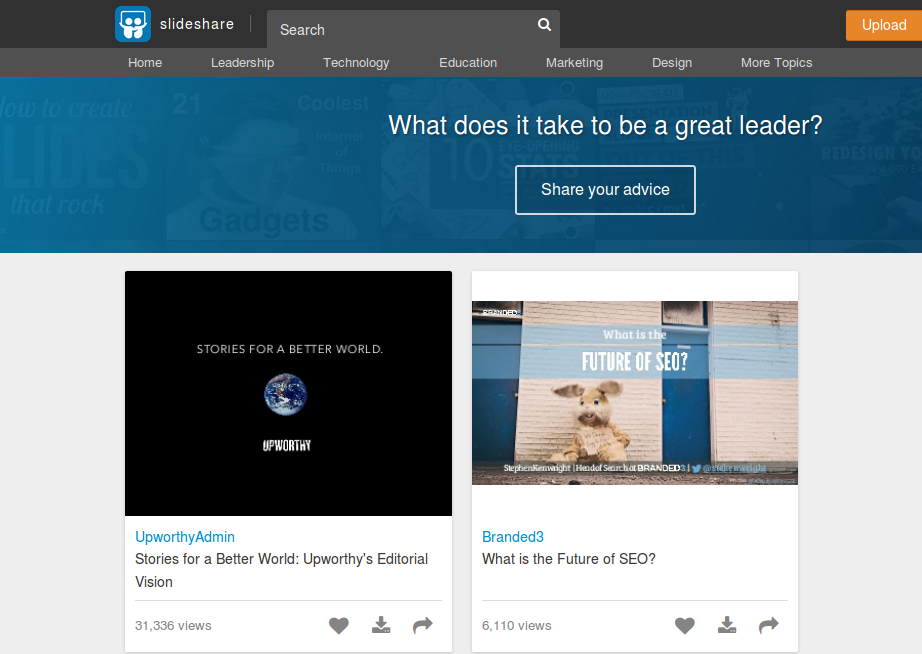Share the Future of SEO presentation

point(769,625)
